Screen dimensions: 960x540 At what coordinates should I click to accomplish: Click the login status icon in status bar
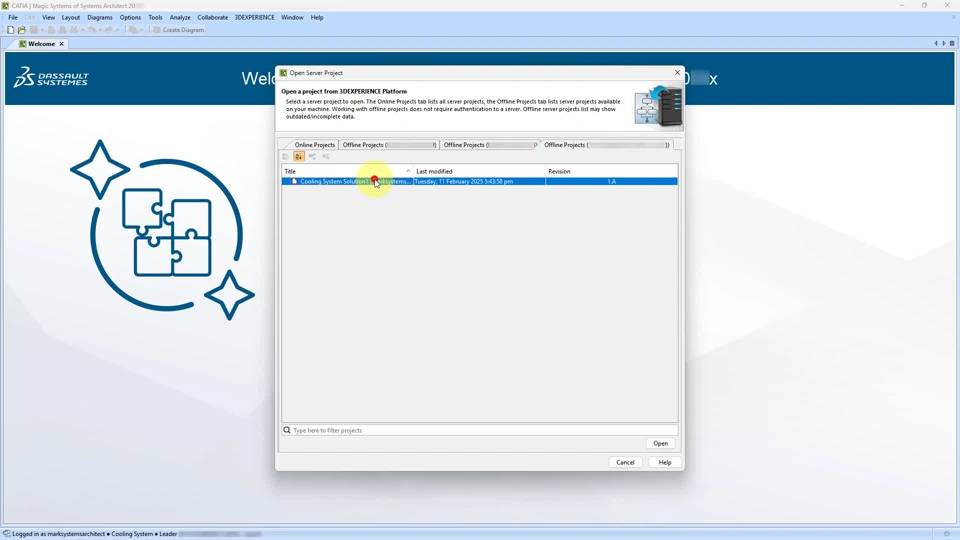pos(6,533)
